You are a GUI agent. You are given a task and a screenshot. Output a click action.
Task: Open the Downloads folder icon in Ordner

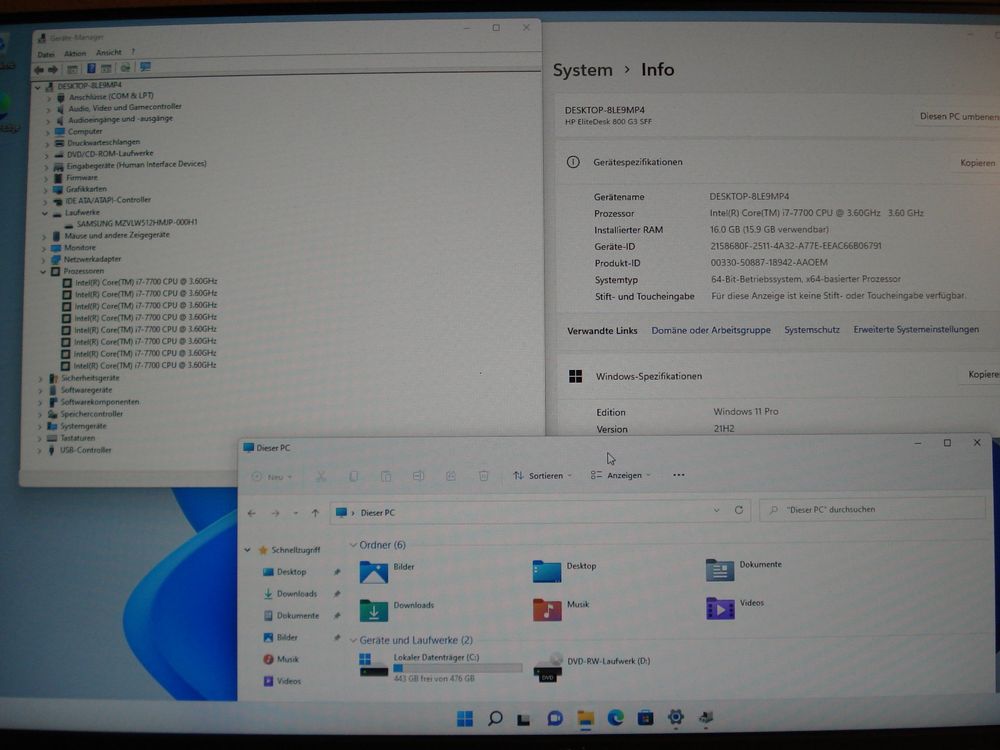[374, 610]
